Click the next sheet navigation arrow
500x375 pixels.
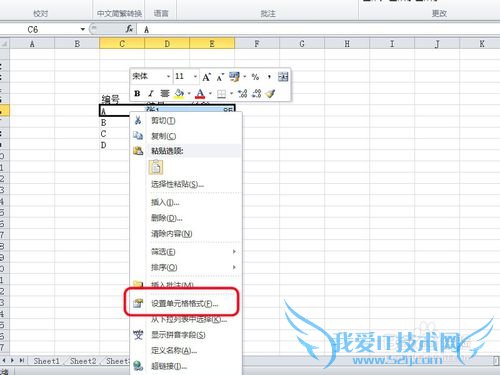coord(12,360)
